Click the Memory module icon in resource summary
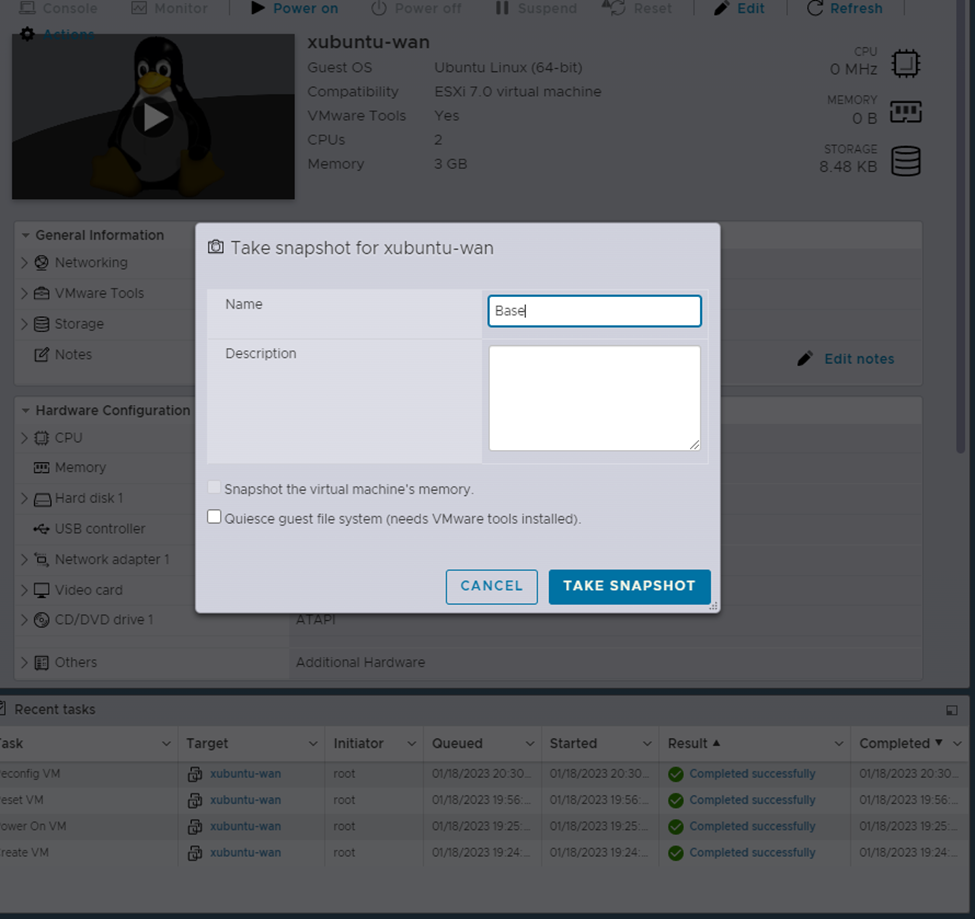Viewport: 975px width, 919px height. [x=905, y=112]
